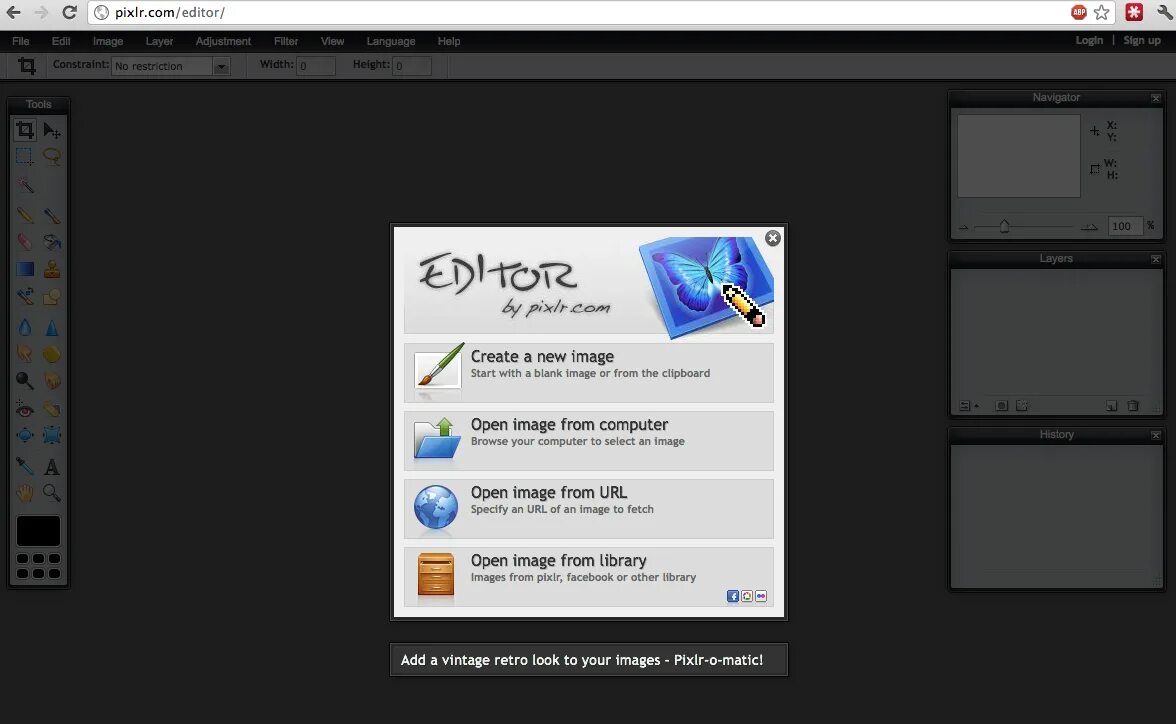Pick the Eraser tool

point(25,242)
